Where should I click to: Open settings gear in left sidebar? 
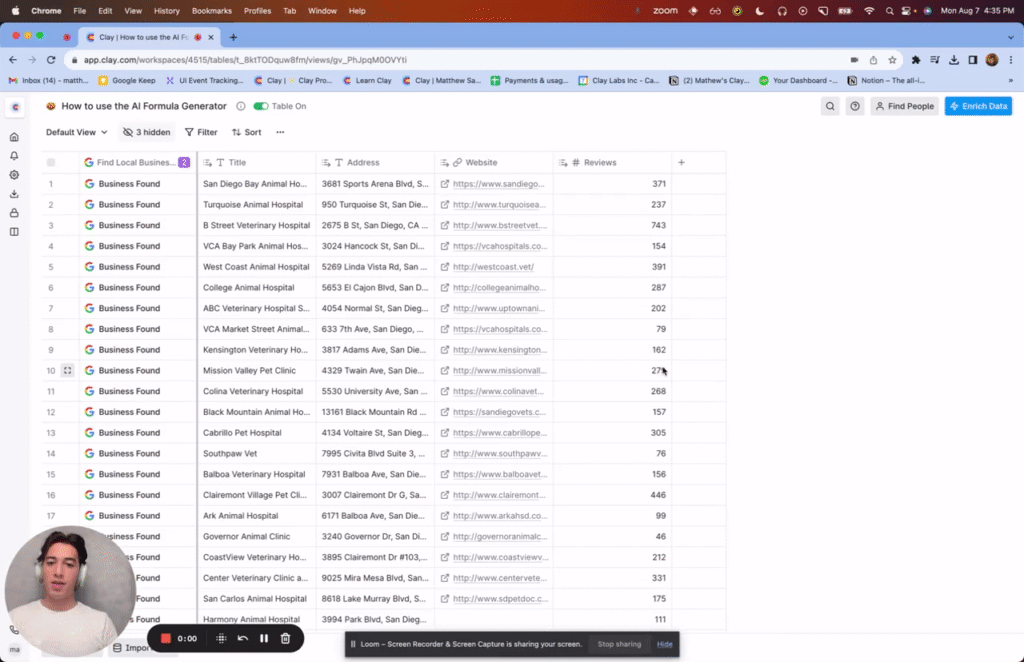point(14,175)
